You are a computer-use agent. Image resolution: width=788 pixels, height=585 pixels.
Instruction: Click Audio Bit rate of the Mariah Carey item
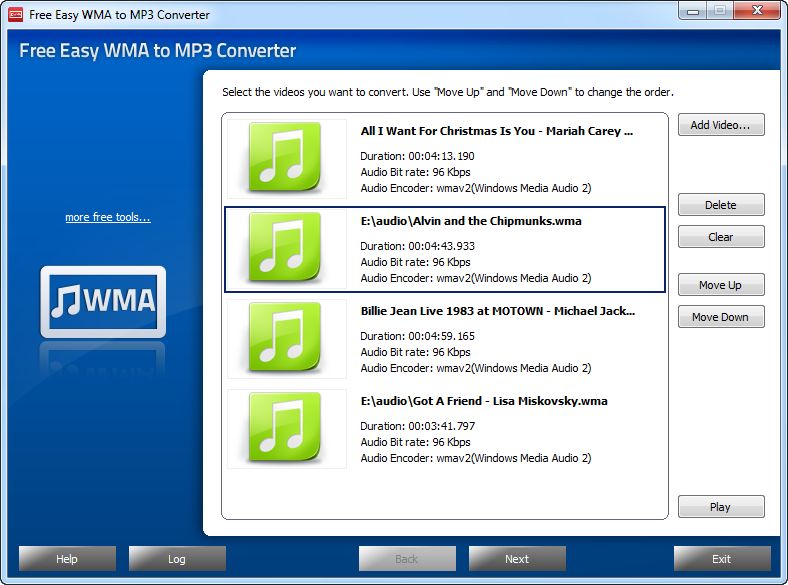[415, 172]
